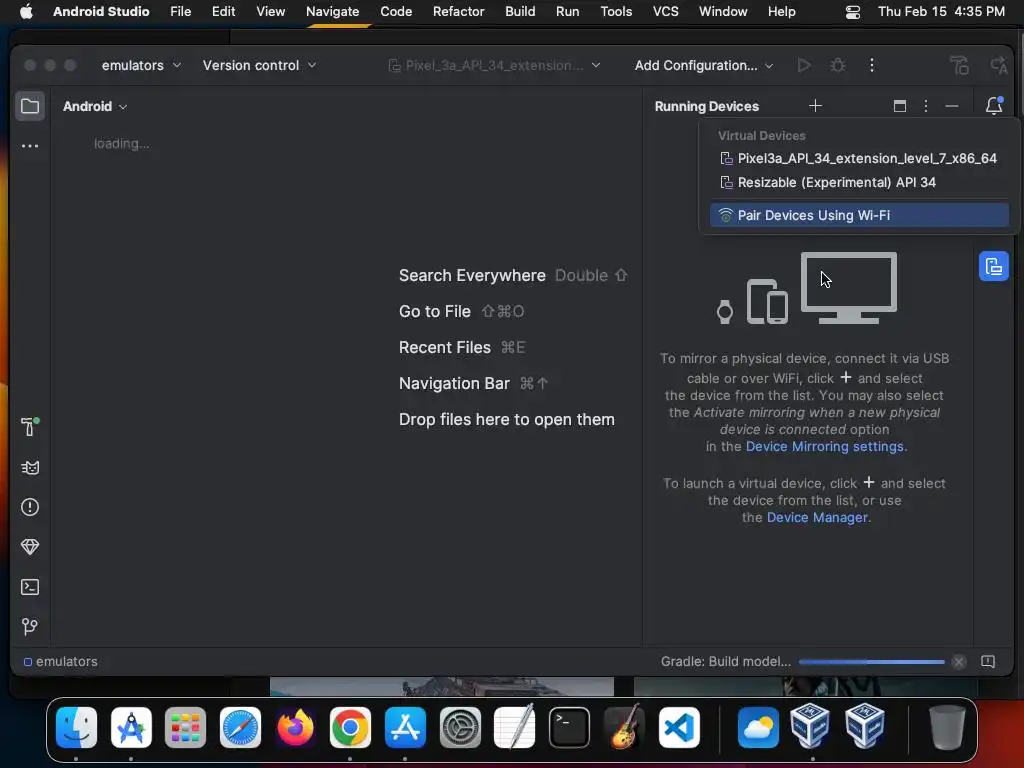Expand the emulators project dropdown
This screenshot has width=1024, height=768.
[141, 65]
